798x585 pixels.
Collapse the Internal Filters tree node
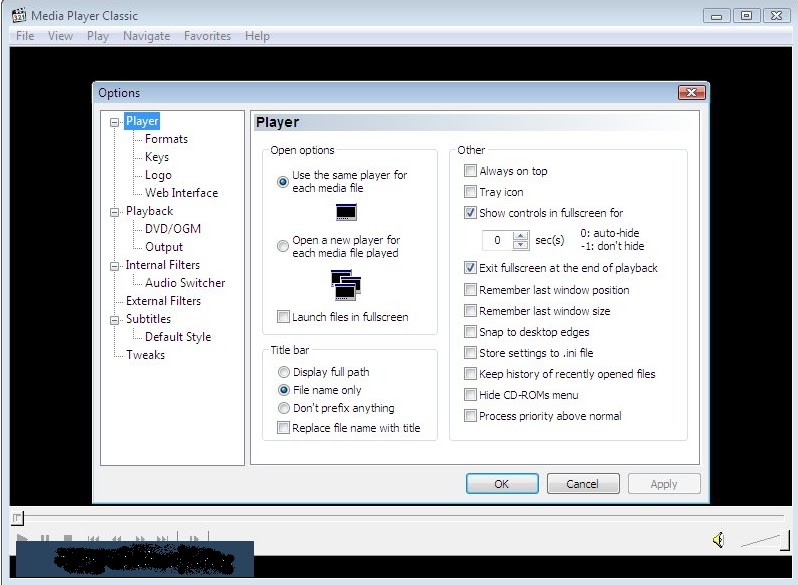(x=115, y=266)
